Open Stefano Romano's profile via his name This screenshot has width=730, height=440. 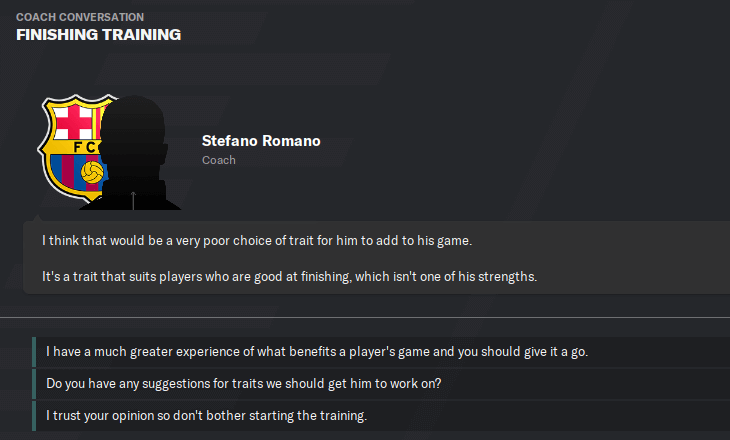coord(261,141)
